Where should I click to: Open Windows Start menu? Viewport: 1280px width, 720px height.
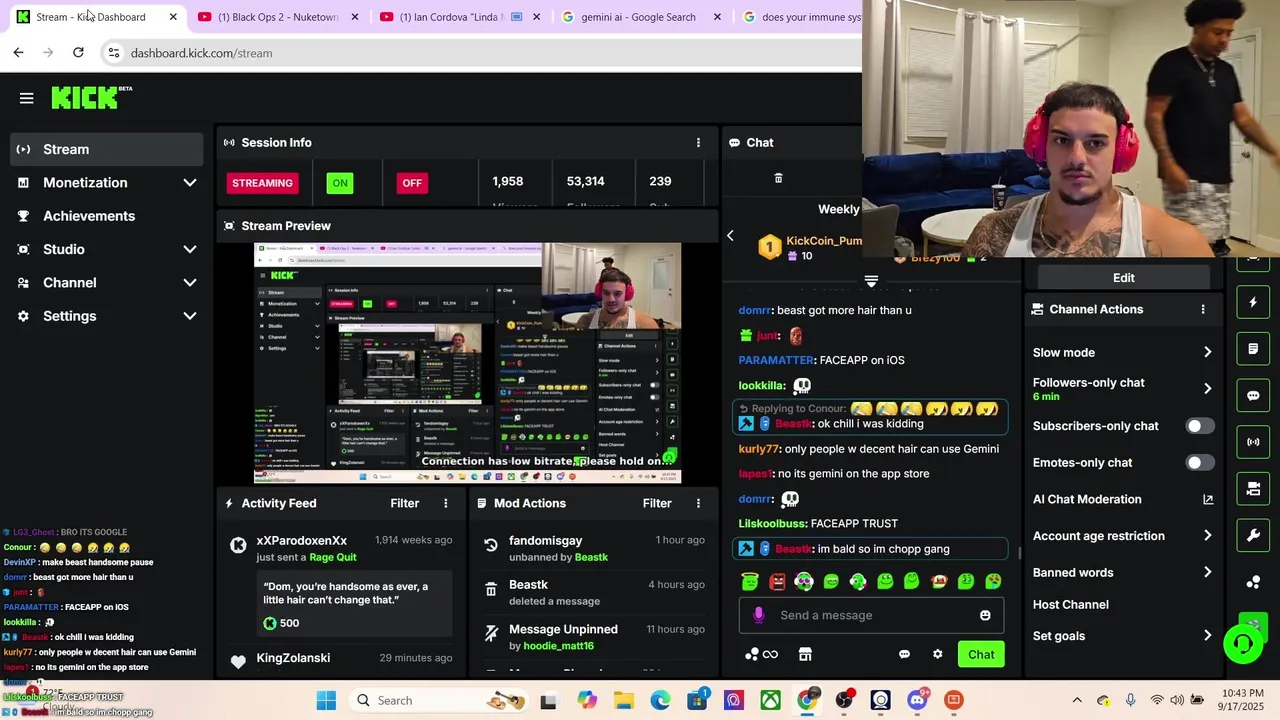tap(326, 700)
